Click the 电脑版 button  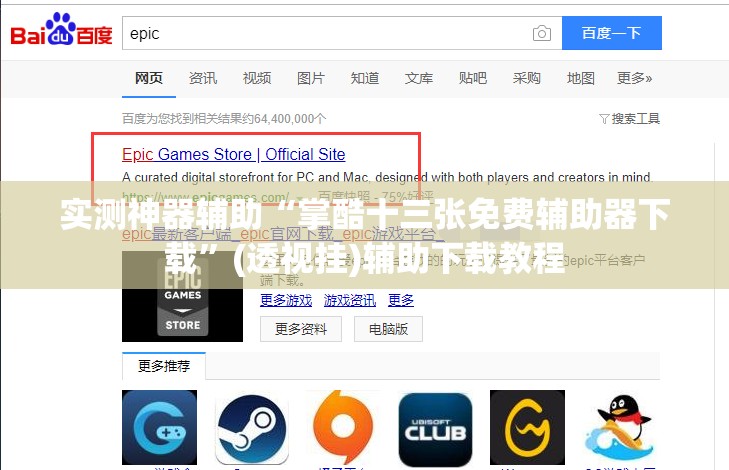[x=388, y=329]
